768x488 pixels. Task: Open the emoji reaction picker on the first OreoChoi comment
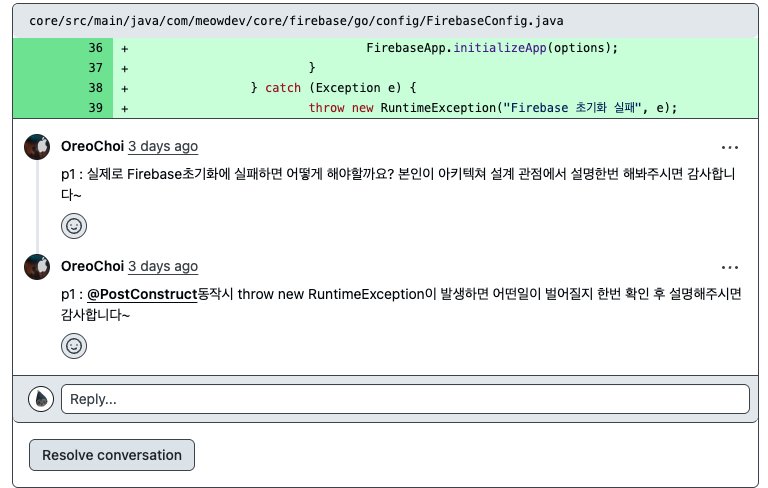[x=74, y=226]
